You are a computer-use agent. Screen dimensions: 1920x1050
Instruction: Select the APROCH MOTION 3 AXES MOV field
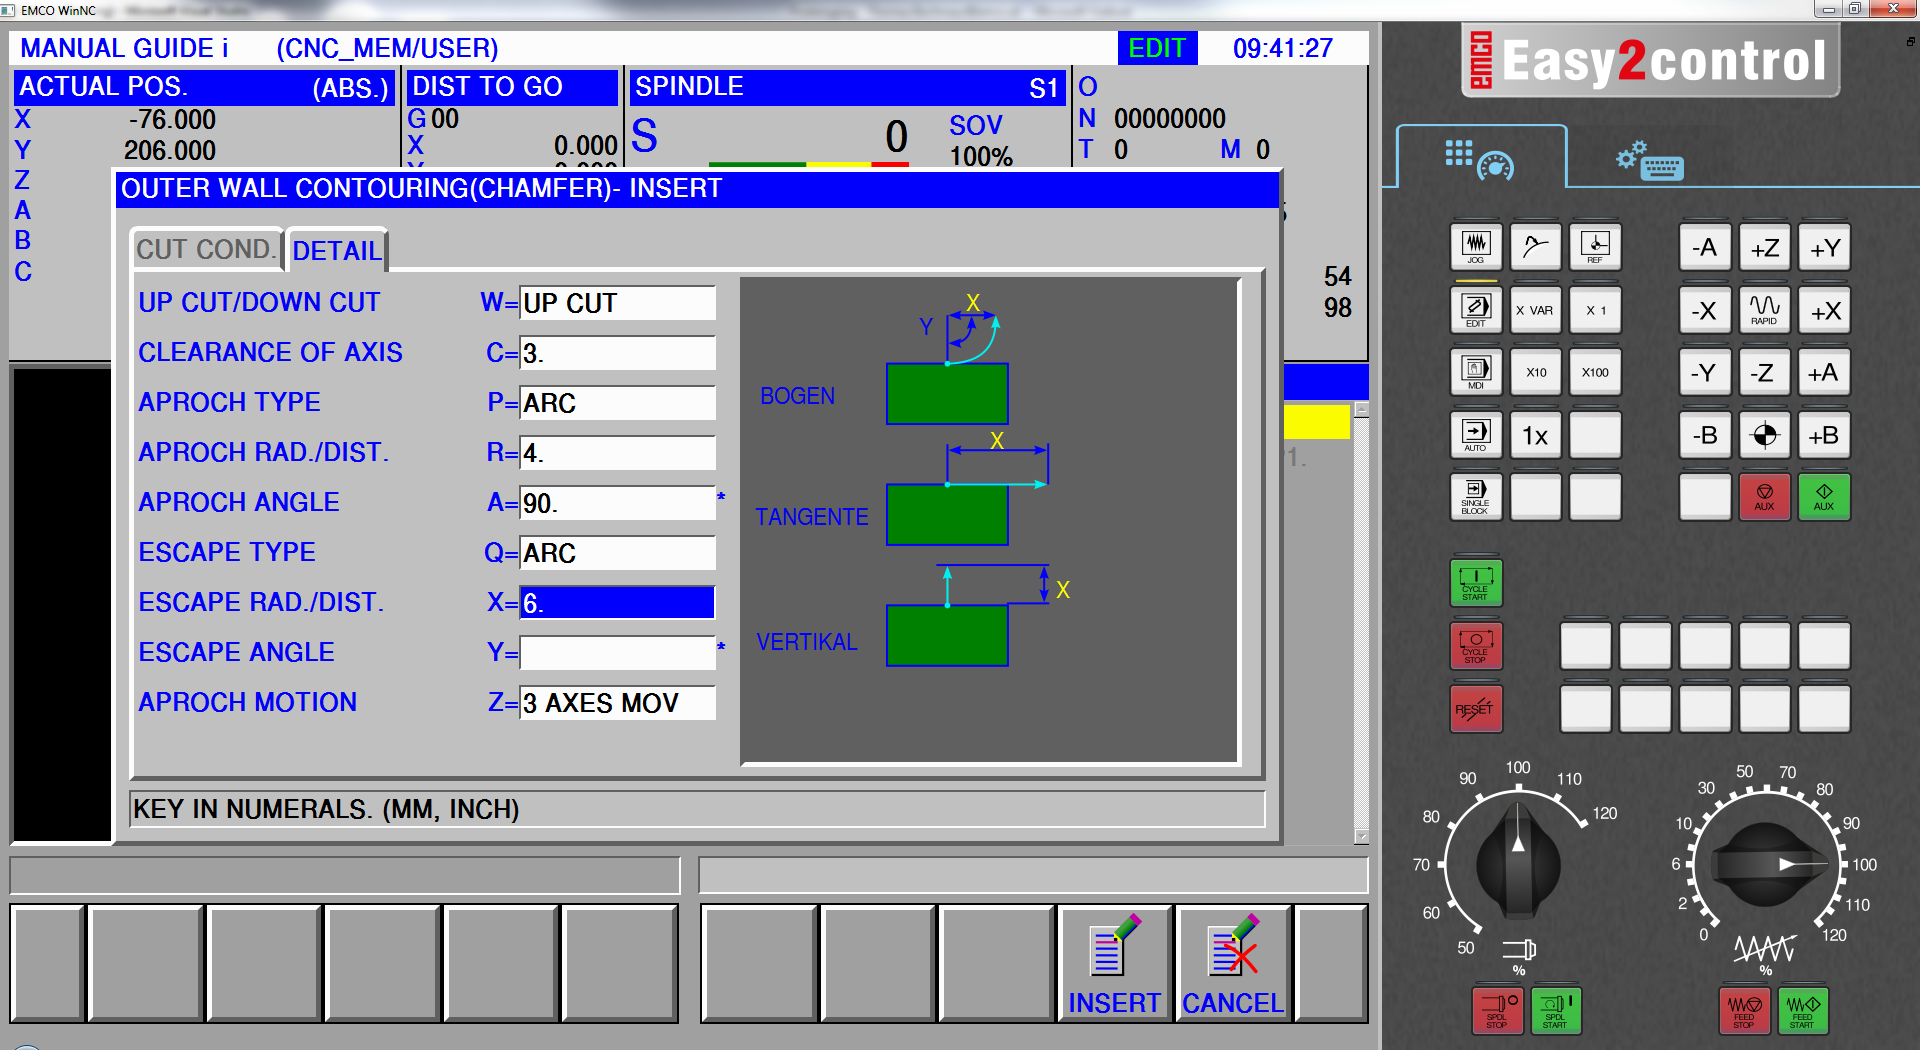(x=617, y=703)
